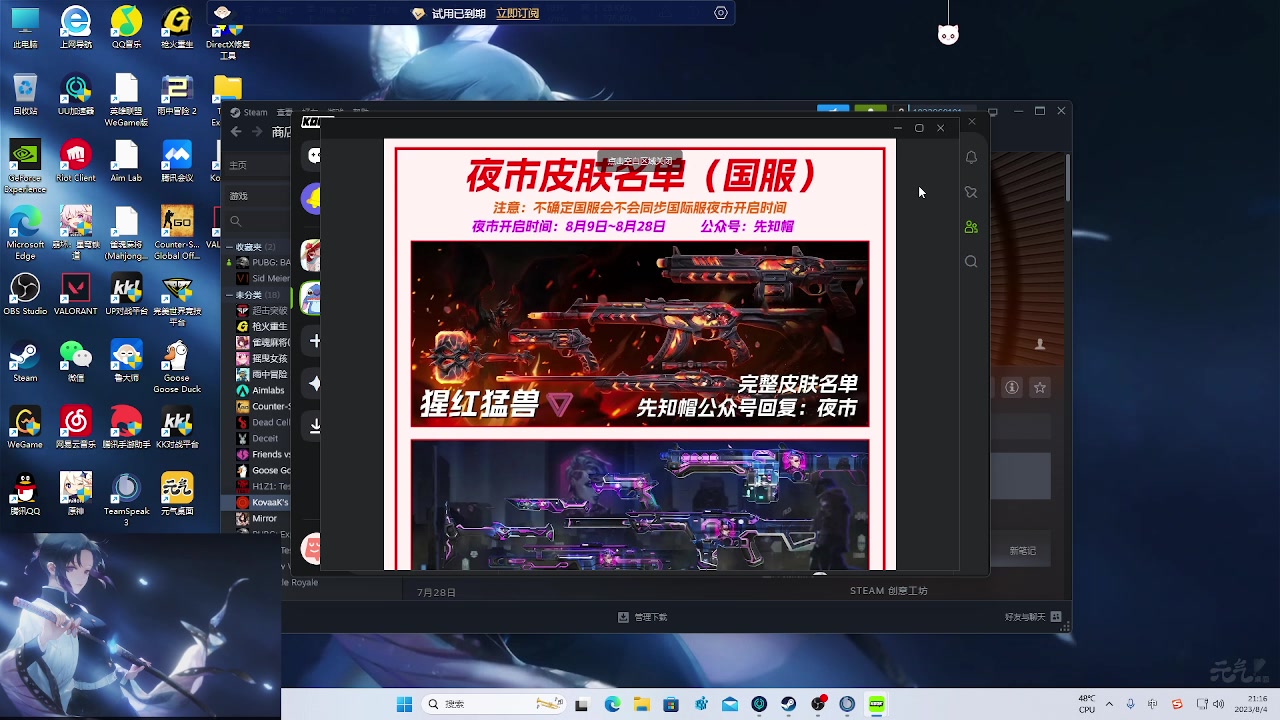Click the STEAM 创意工坊 link
The width and height of the screenshot is (1280, 720).
pyautogui.click(x=888, y=591)
